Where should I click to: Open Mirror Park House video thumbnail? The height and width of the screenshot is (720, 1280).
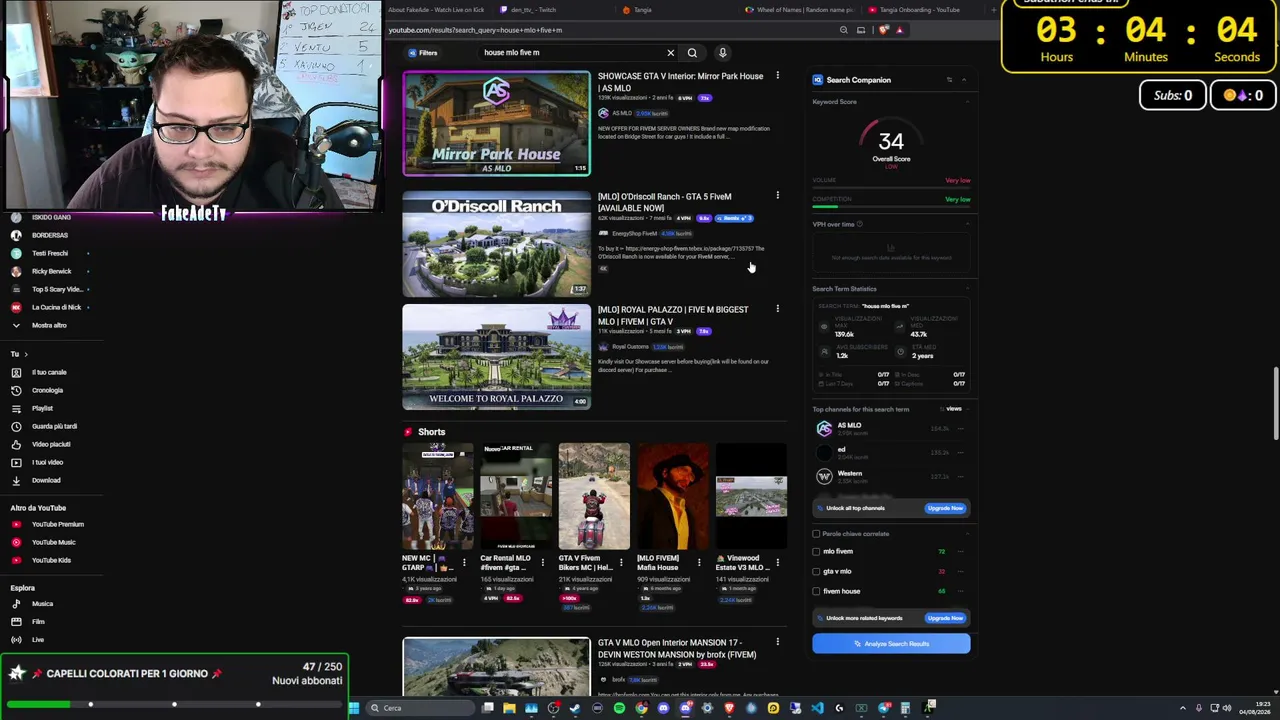coord(496,123)
